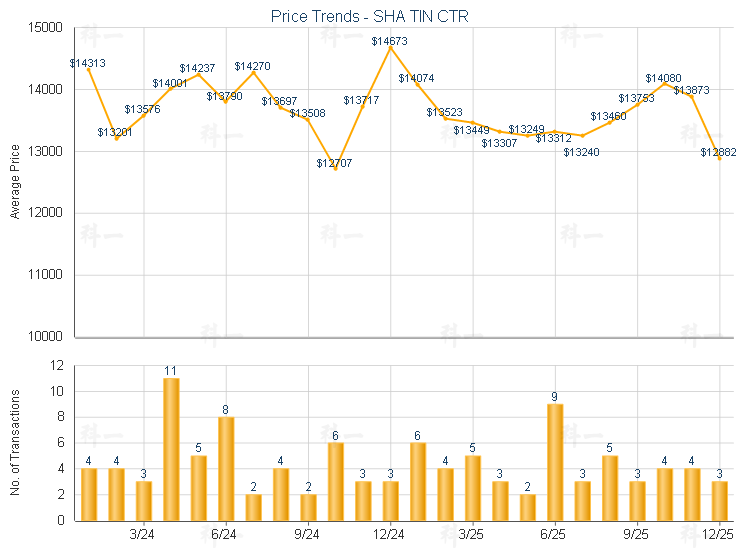
Task: Select the $14080 data point label
Action: pyautogui.click(x=663, y=78)
